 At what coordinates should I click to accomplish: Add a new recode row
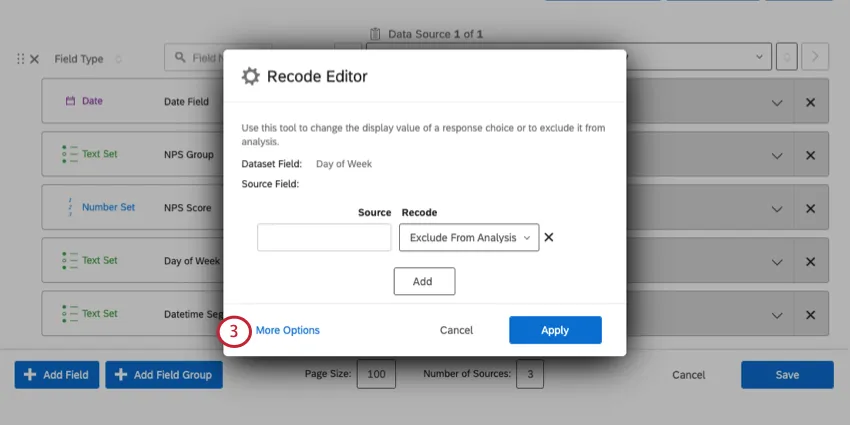[424, 281]
